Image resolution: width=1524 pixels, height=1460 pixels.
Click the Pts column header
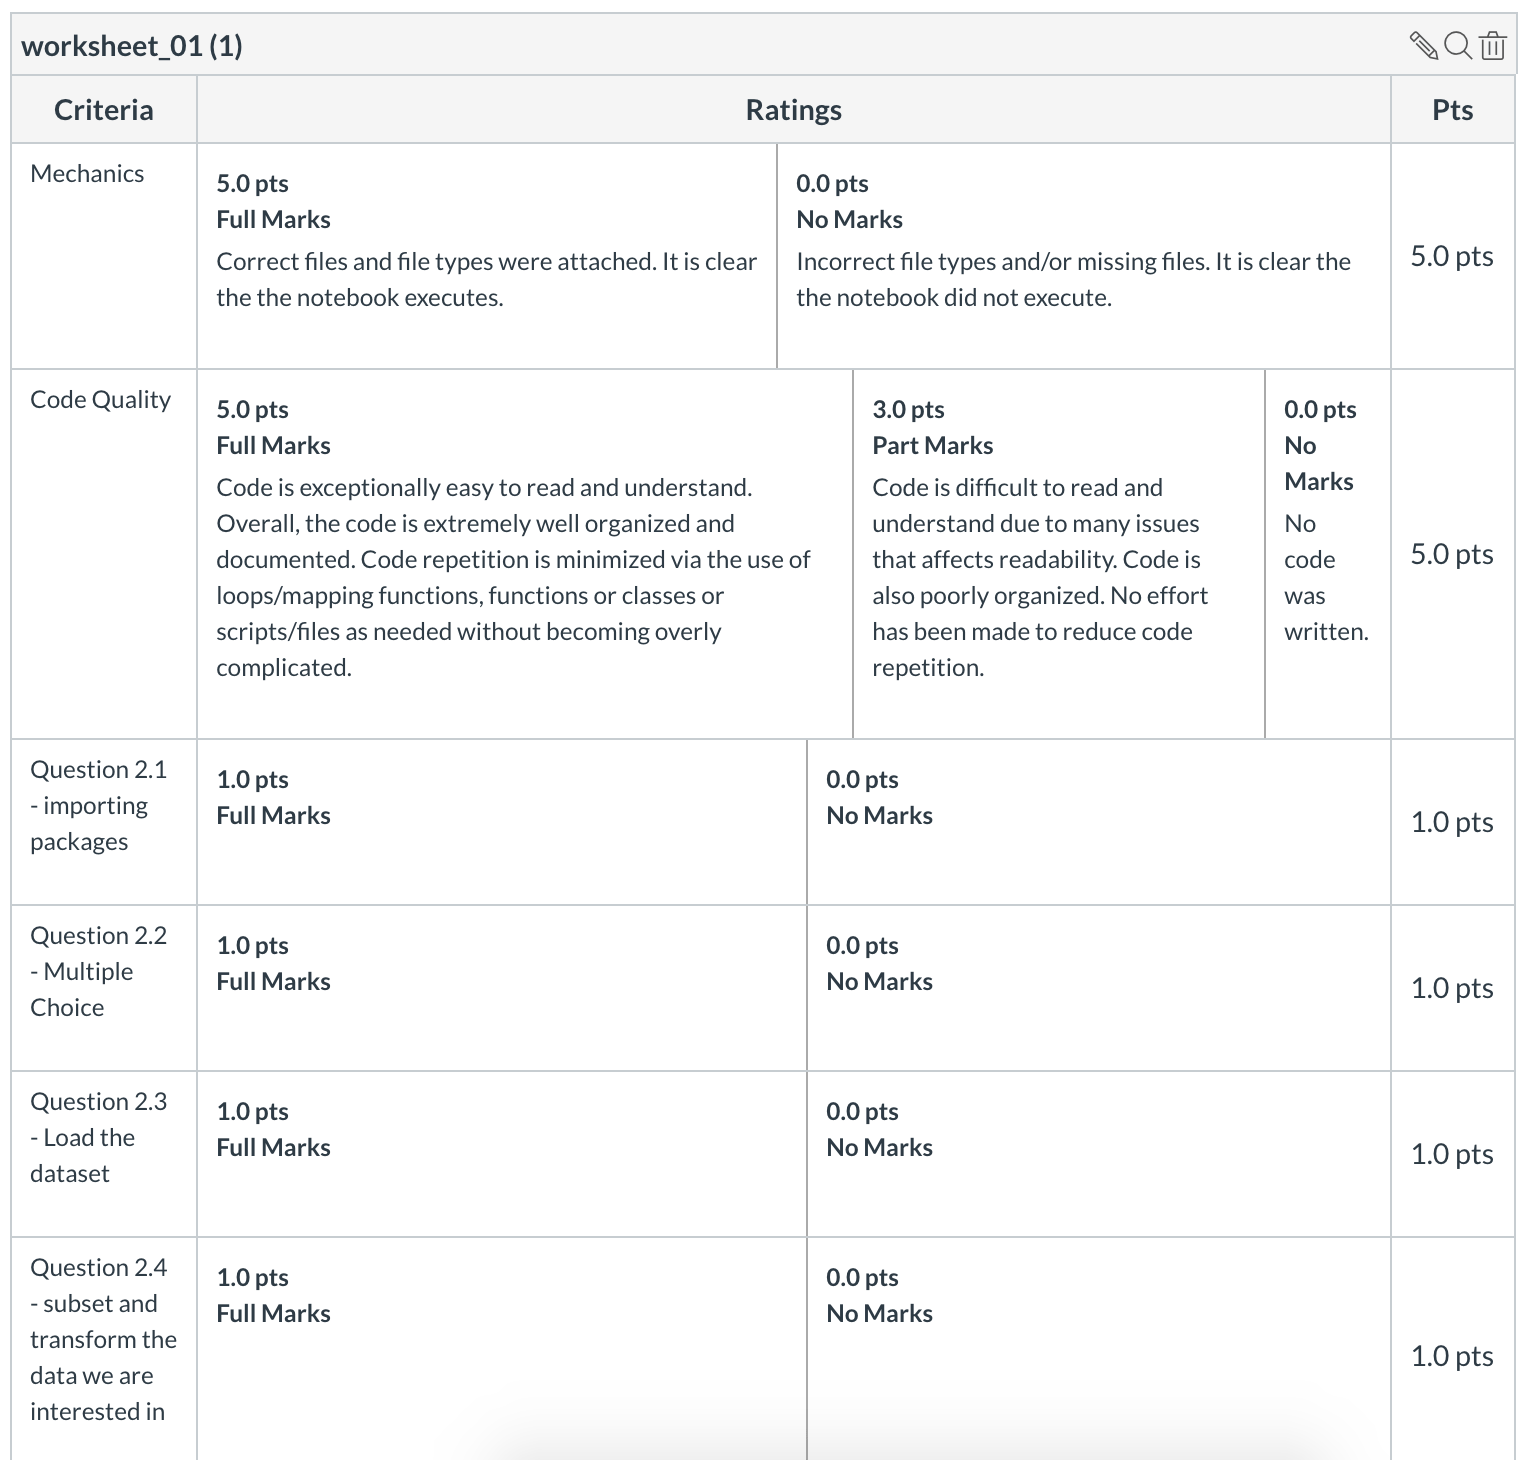point(1453,109)
